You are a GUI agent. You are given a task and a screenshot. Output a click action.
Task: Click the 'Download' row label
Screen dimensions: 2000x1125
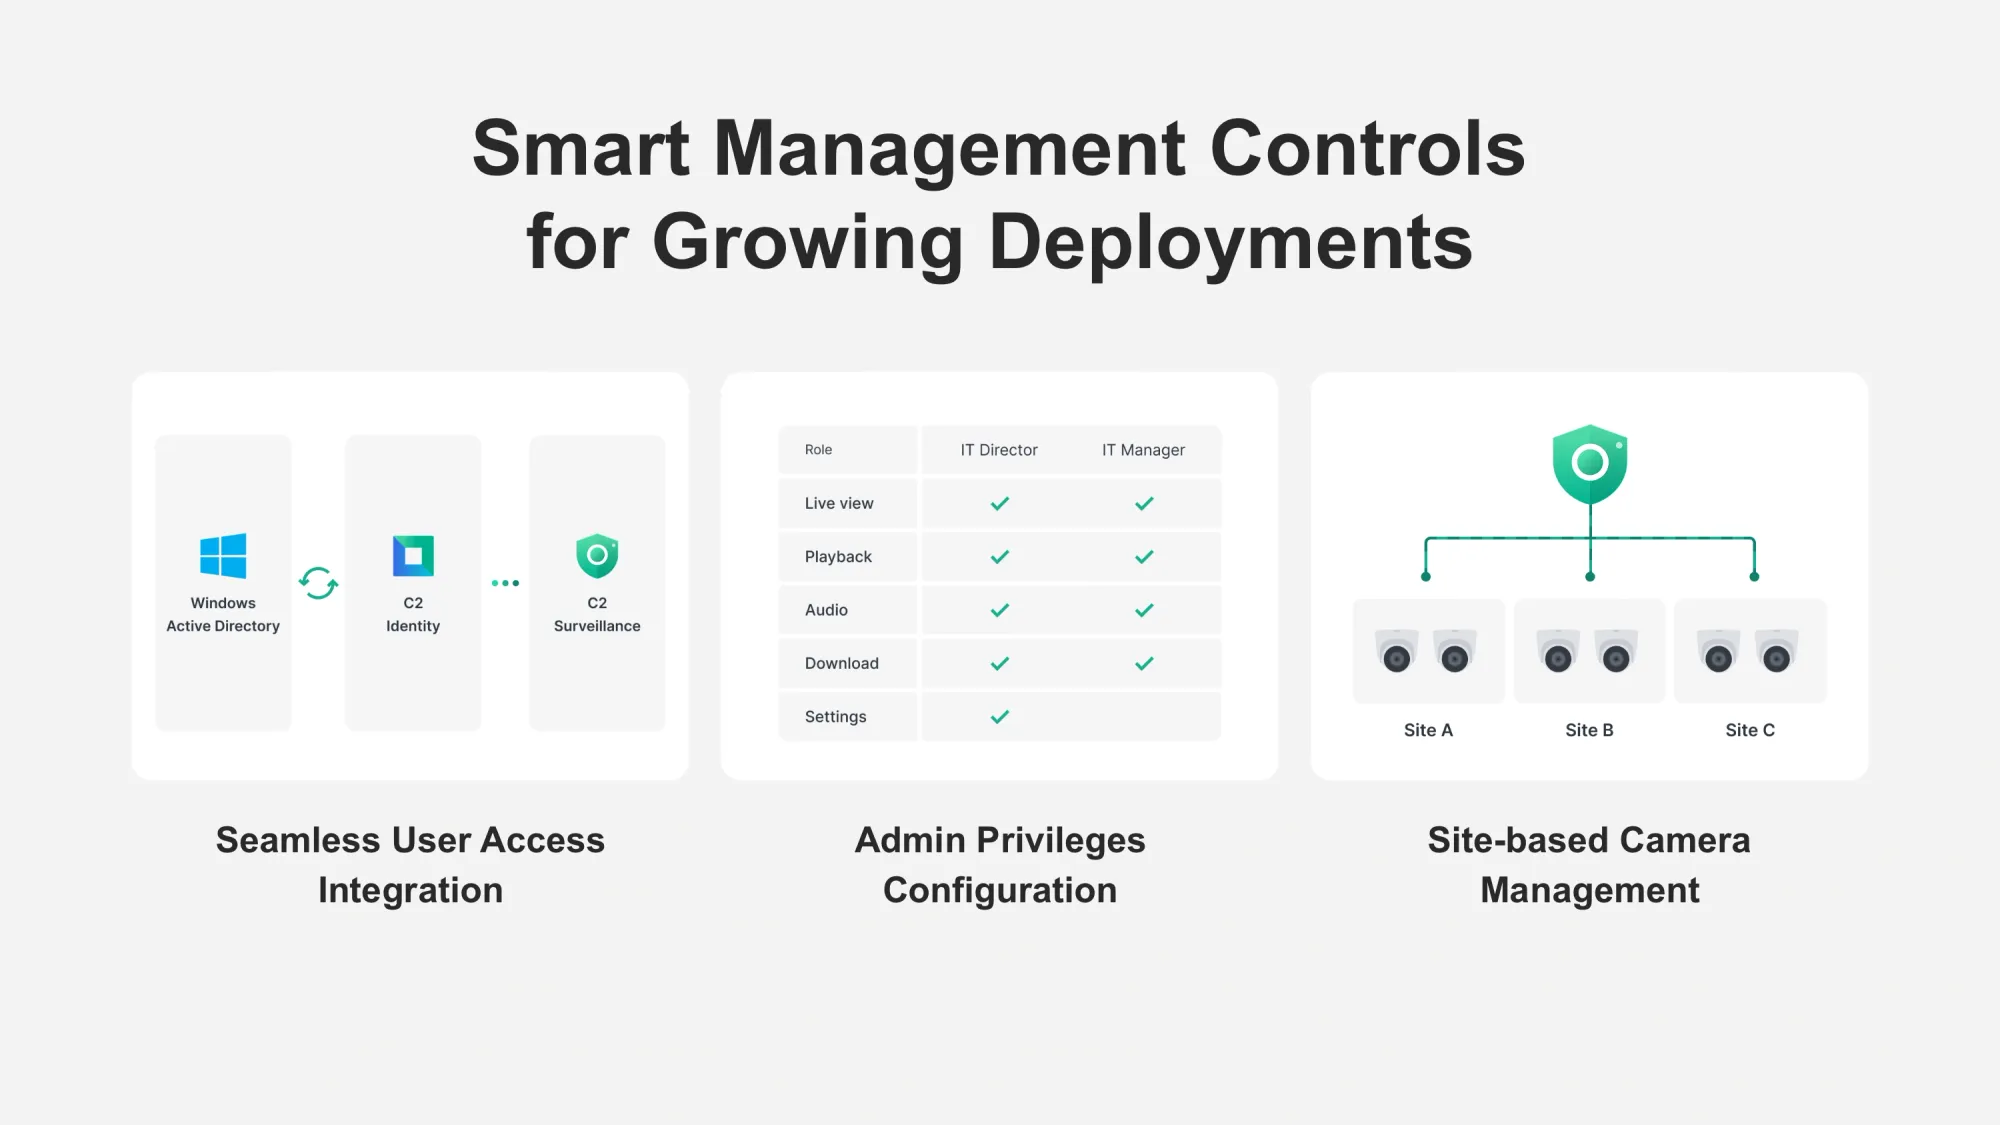[841, 663]
